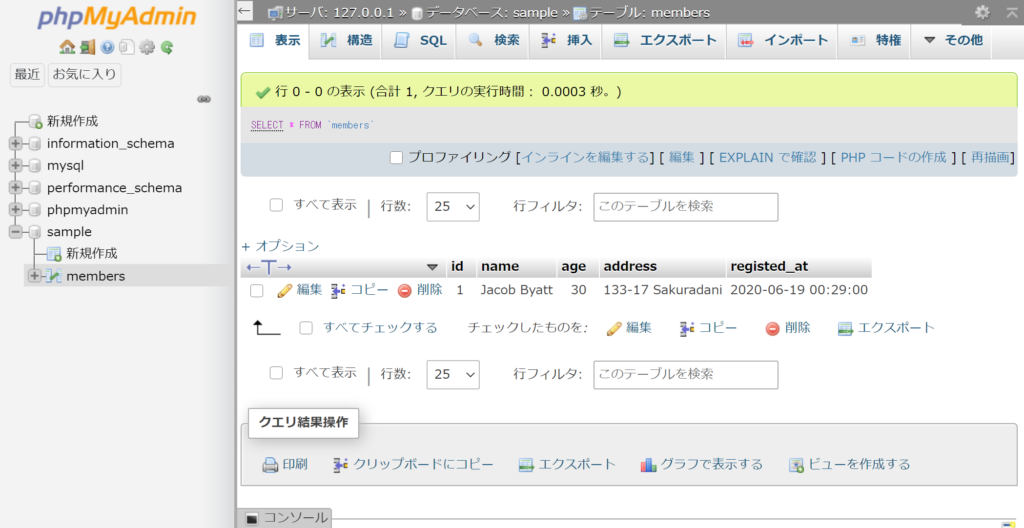Image resolution: width=1024 pixels, height=528 pixels.
Task: Click the red delete icon in Jacob Byatt row
Action: tap(405, 290)
